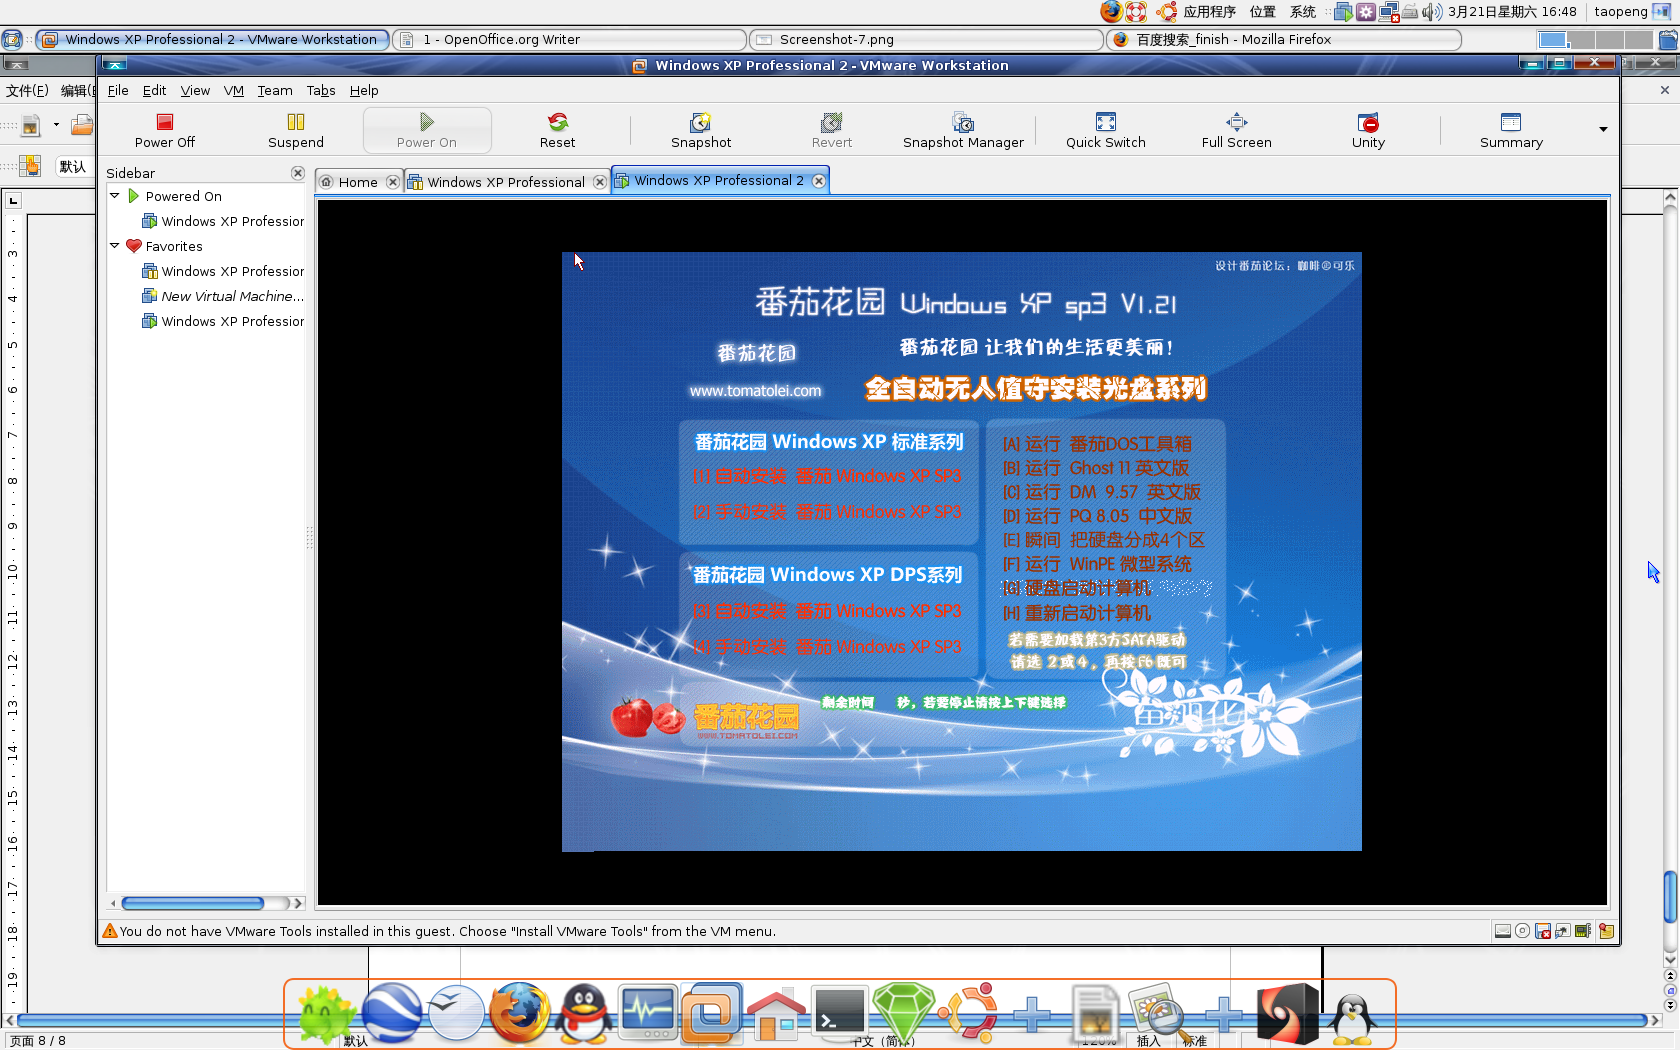This screenshot has height=1050, width=1680.
Task: Open the 应用程序 applications menu
Action: [1209, 12]
